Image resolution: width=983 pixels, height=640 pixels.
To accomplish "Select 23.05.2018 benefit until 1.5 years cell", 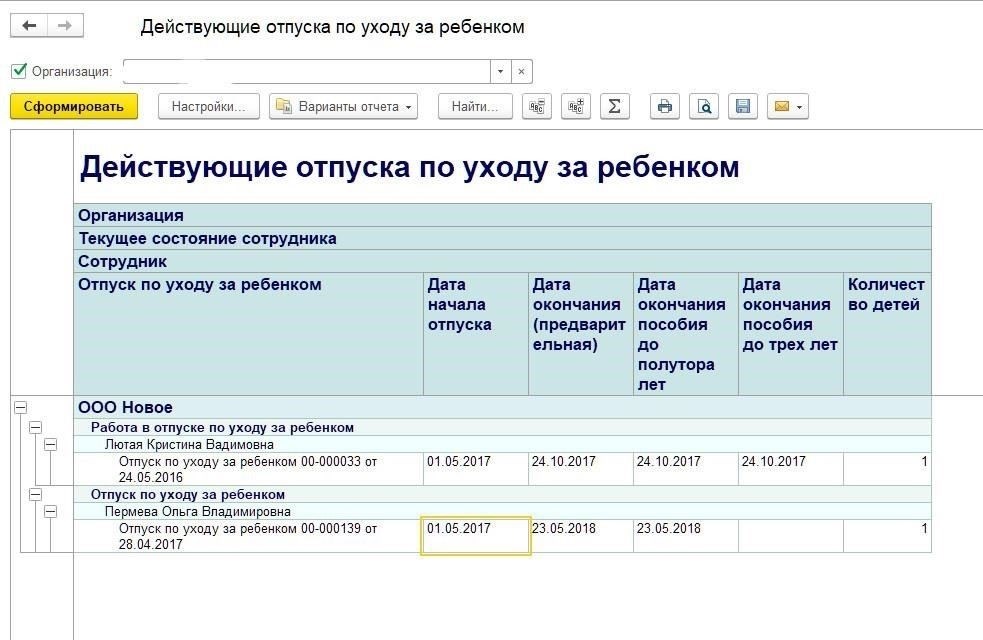I will pos(686,536).
